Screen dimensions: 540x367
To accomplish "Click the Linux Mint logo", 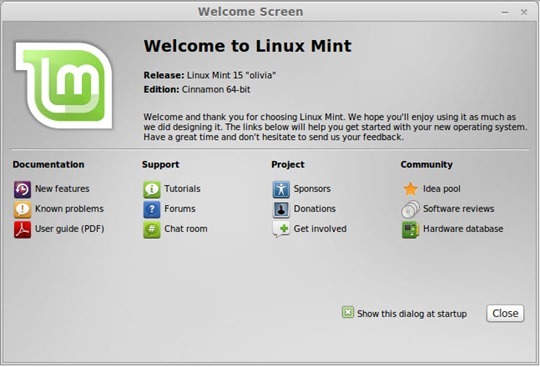I will (64, 85).
